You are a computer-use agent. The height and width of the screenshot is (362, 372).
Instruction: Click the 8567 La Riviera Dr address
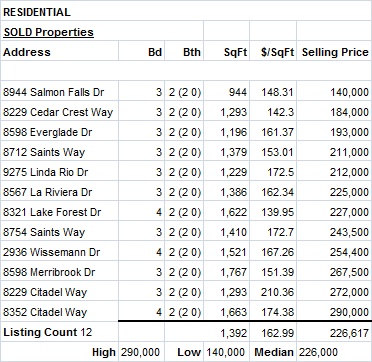coord(47,192)
